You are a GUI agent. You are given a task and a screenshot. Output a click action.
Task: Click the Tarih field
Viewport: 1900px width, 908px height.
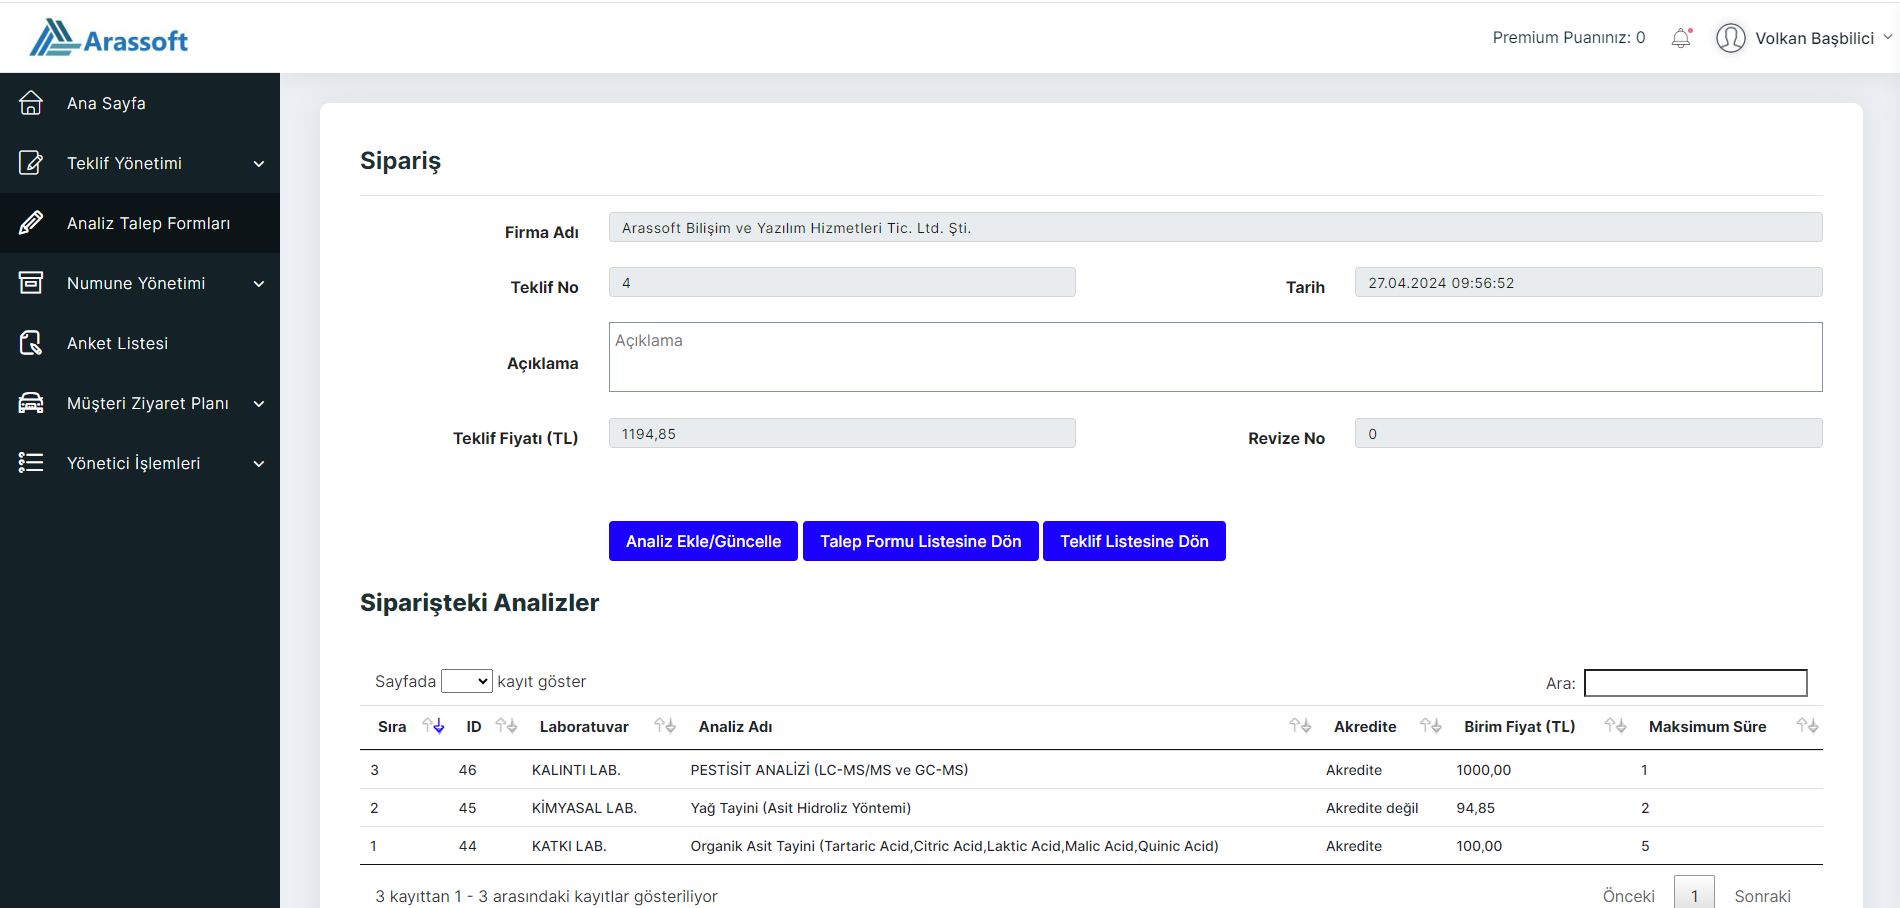[1588, 282]
